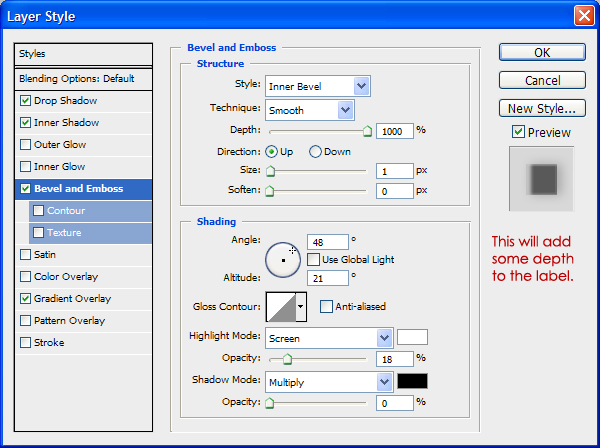Screen dimensions: 600x448
Task: Uncheck the Gradient Overlay checkbox
Action: pyautogui.click(x=25, y=298)
